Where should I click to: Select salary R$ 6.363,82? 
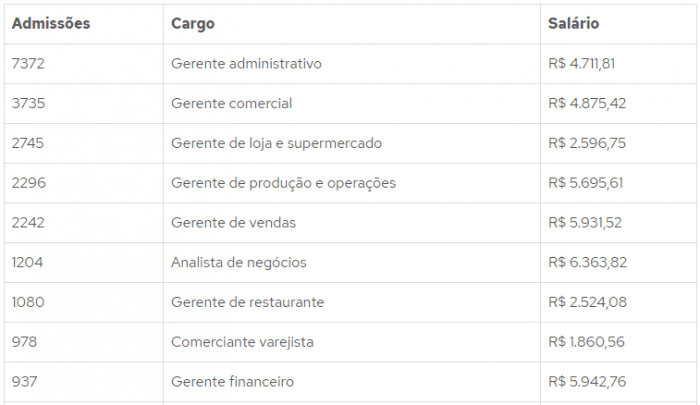pyautogui.click(x=588, y=262)
